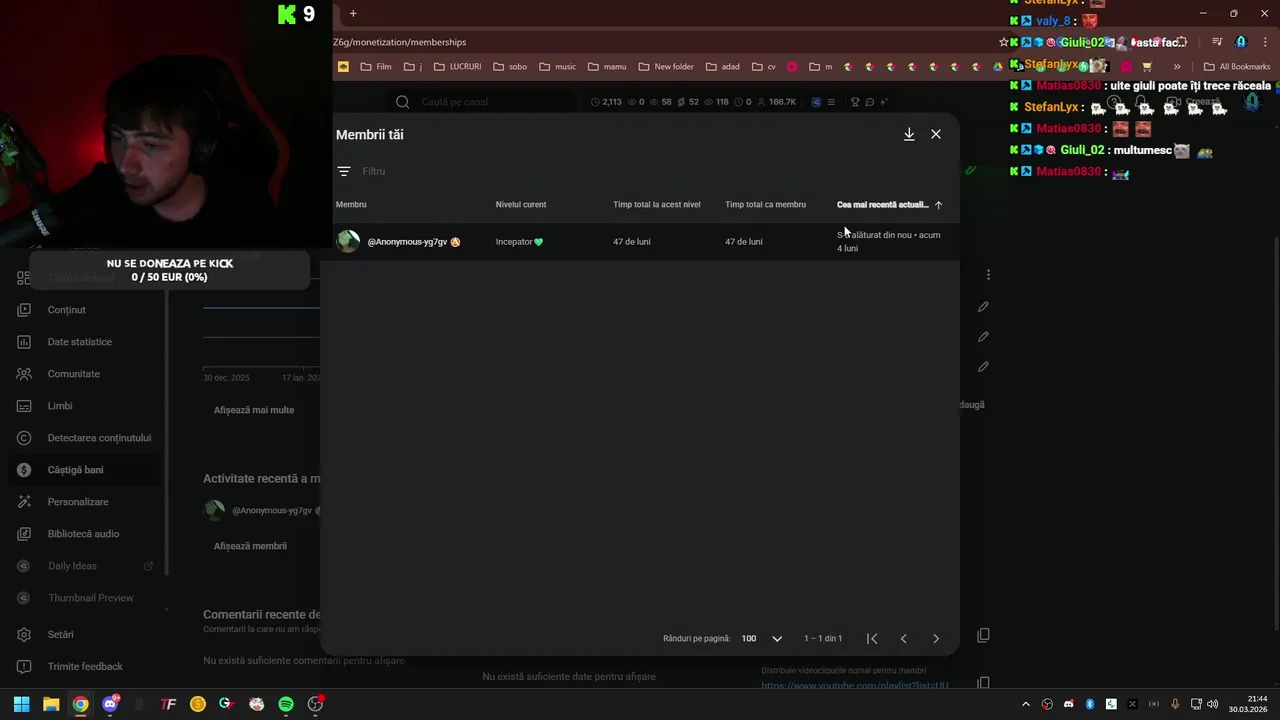This screenshot has height=720, width=1280.
Task: Click Afișează membrii button
Action: 250,546
